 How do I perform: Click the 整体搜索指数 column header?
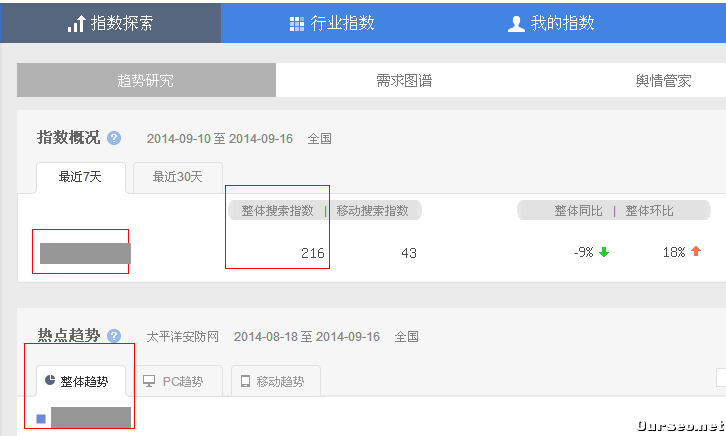click(x=277, y=210)
